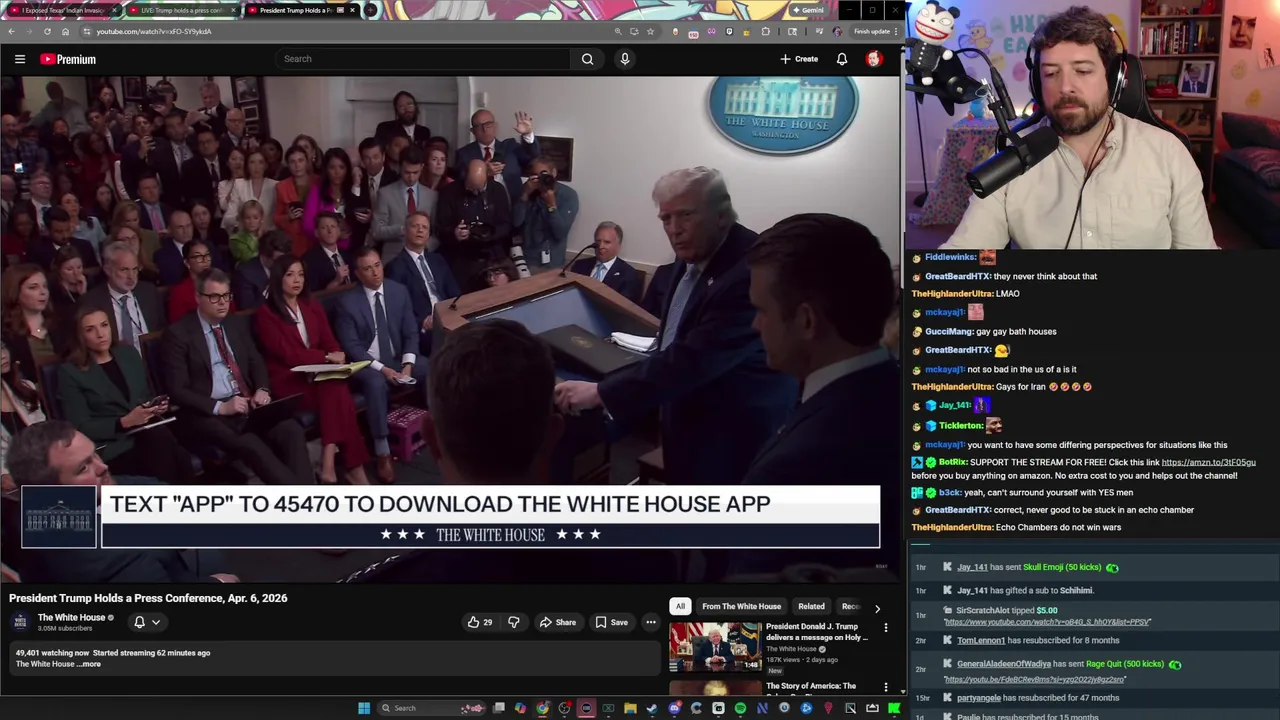Open options for Story of America video
1280x720 pixels.
point(885,688)
